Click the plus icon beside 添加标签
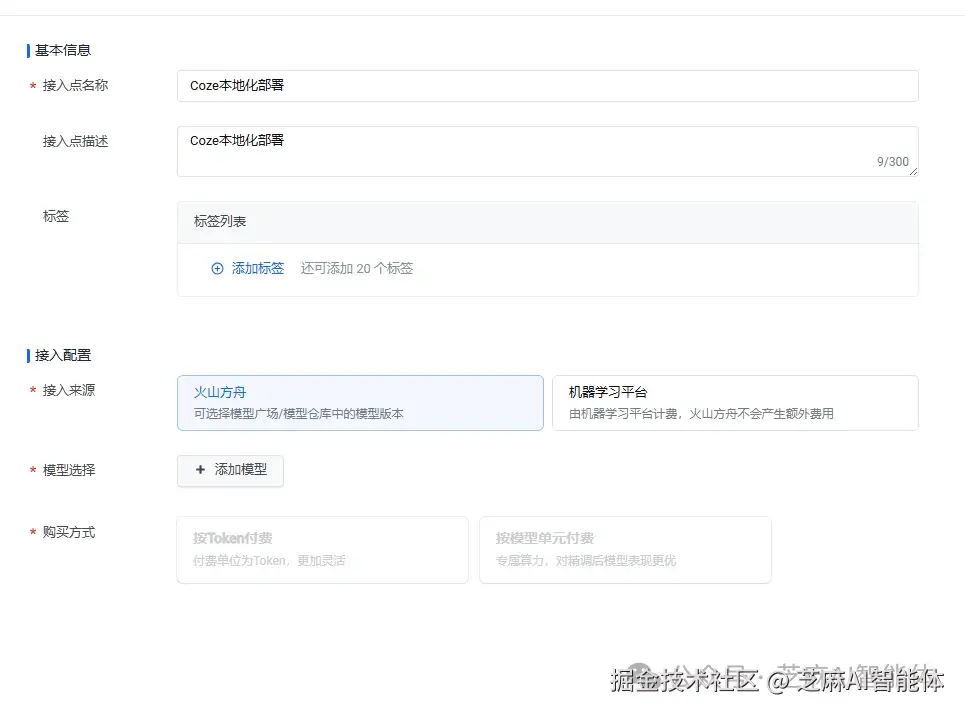This screenshot has height=715, width=965. point(217,268)
